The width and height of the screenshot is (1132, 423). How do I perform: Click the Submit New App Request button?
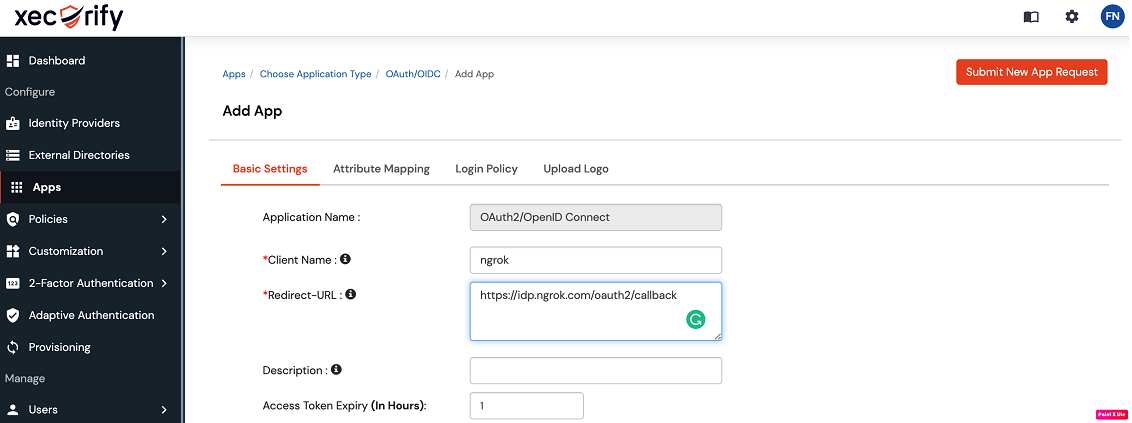[1032, 72]
